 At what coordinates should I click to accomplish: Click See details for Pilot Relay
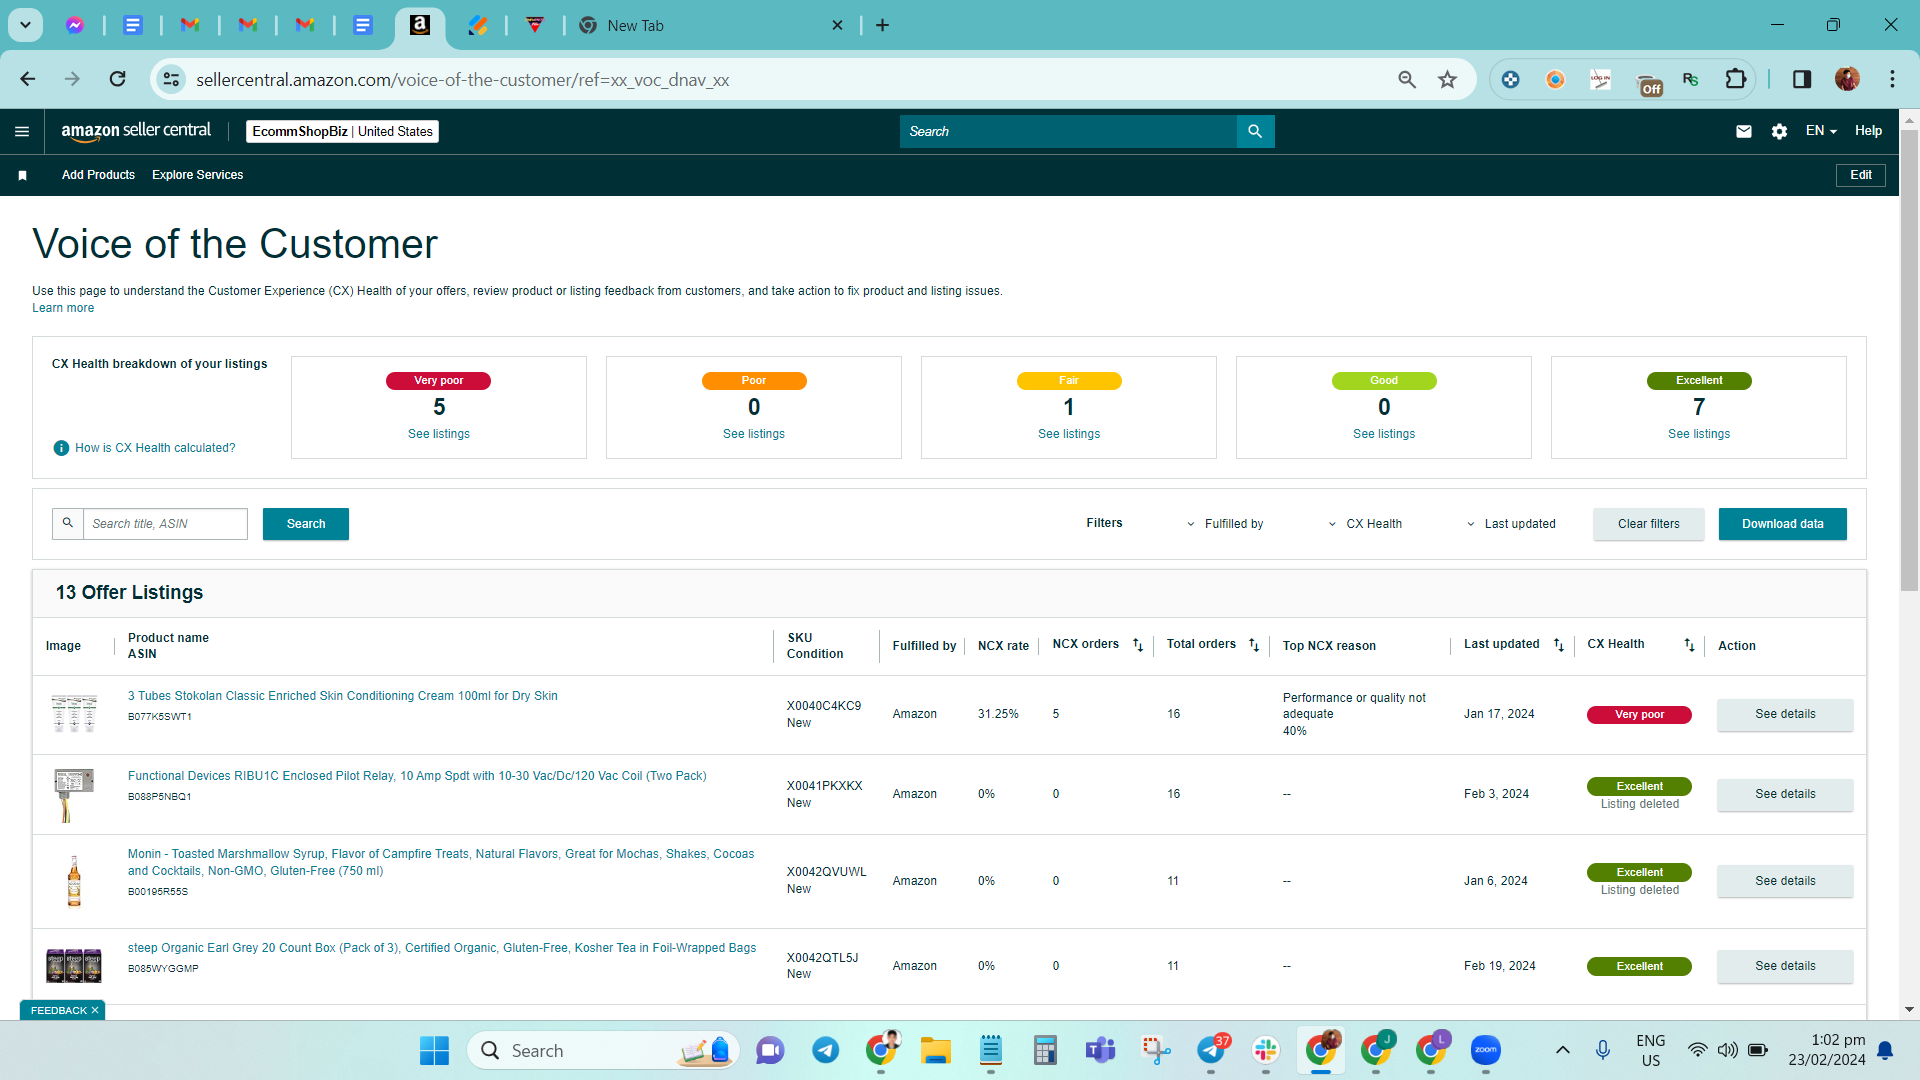(x=1785, y=794)
